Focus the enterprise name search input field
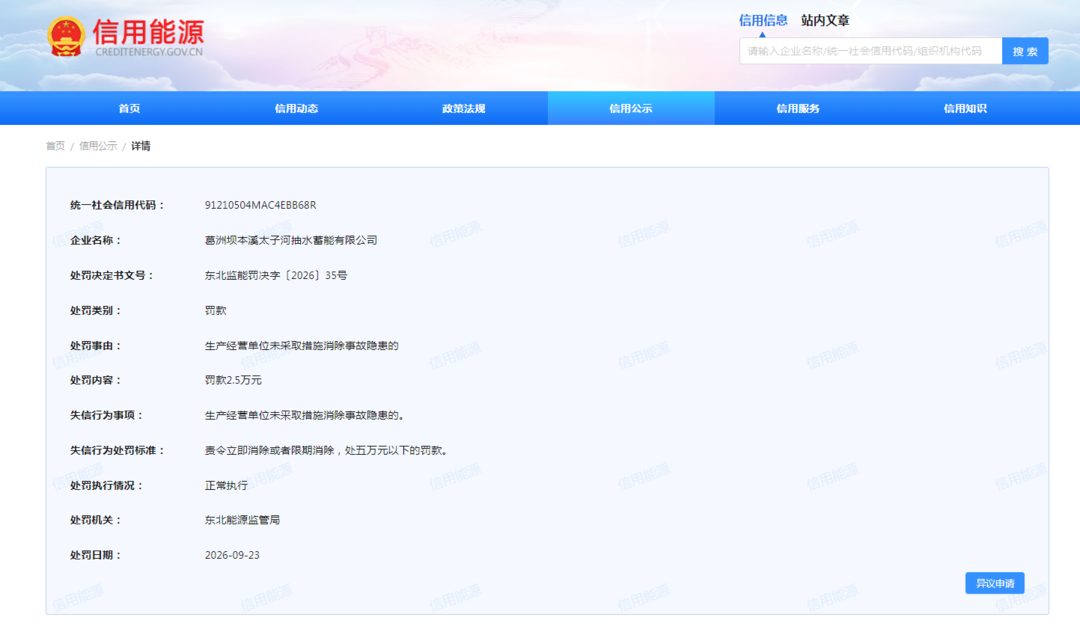Viewport: 1080px width, 632px height. [x=871, y=51]
